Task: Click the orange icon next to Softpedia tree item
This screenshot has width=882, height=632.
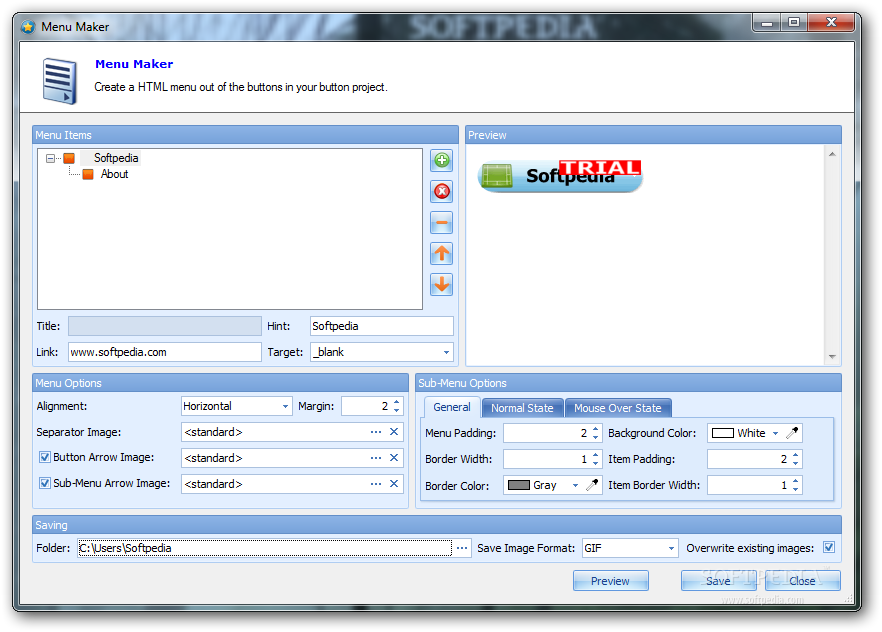Action: pos(69,159)
